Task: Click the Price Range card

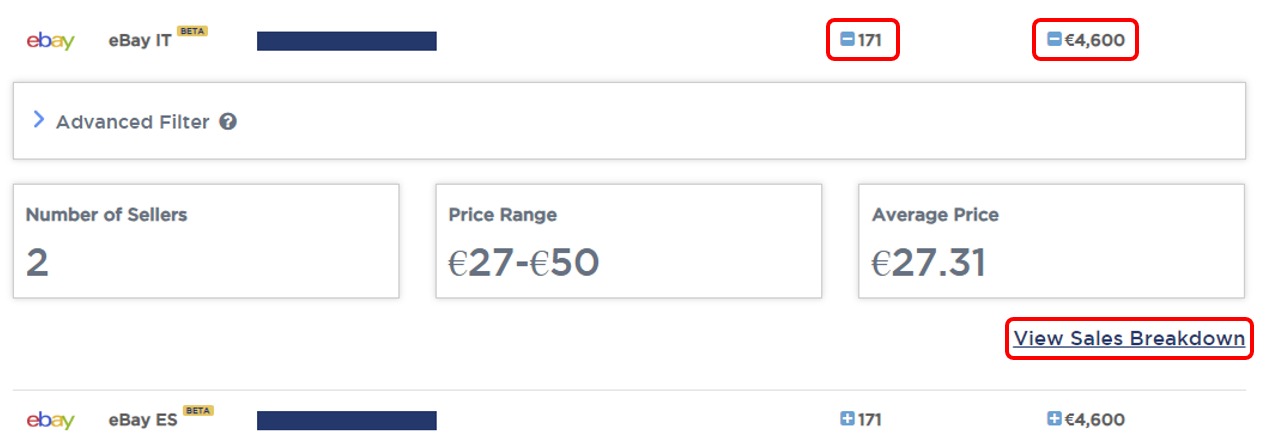Action: pyautogui.click(x=628, y=240)
